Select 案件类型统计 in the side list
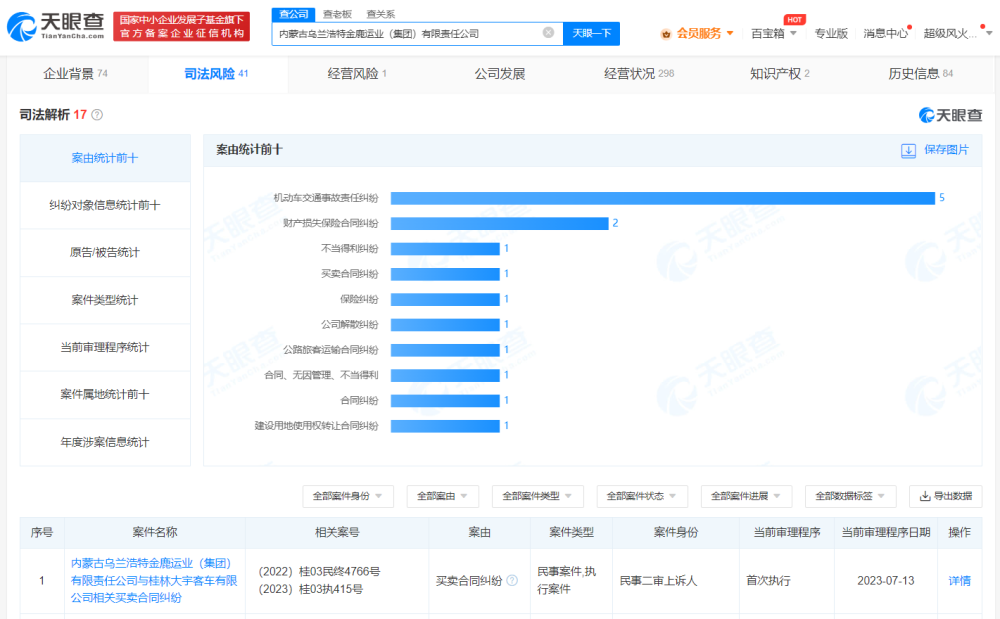 [x=105, y=300]
